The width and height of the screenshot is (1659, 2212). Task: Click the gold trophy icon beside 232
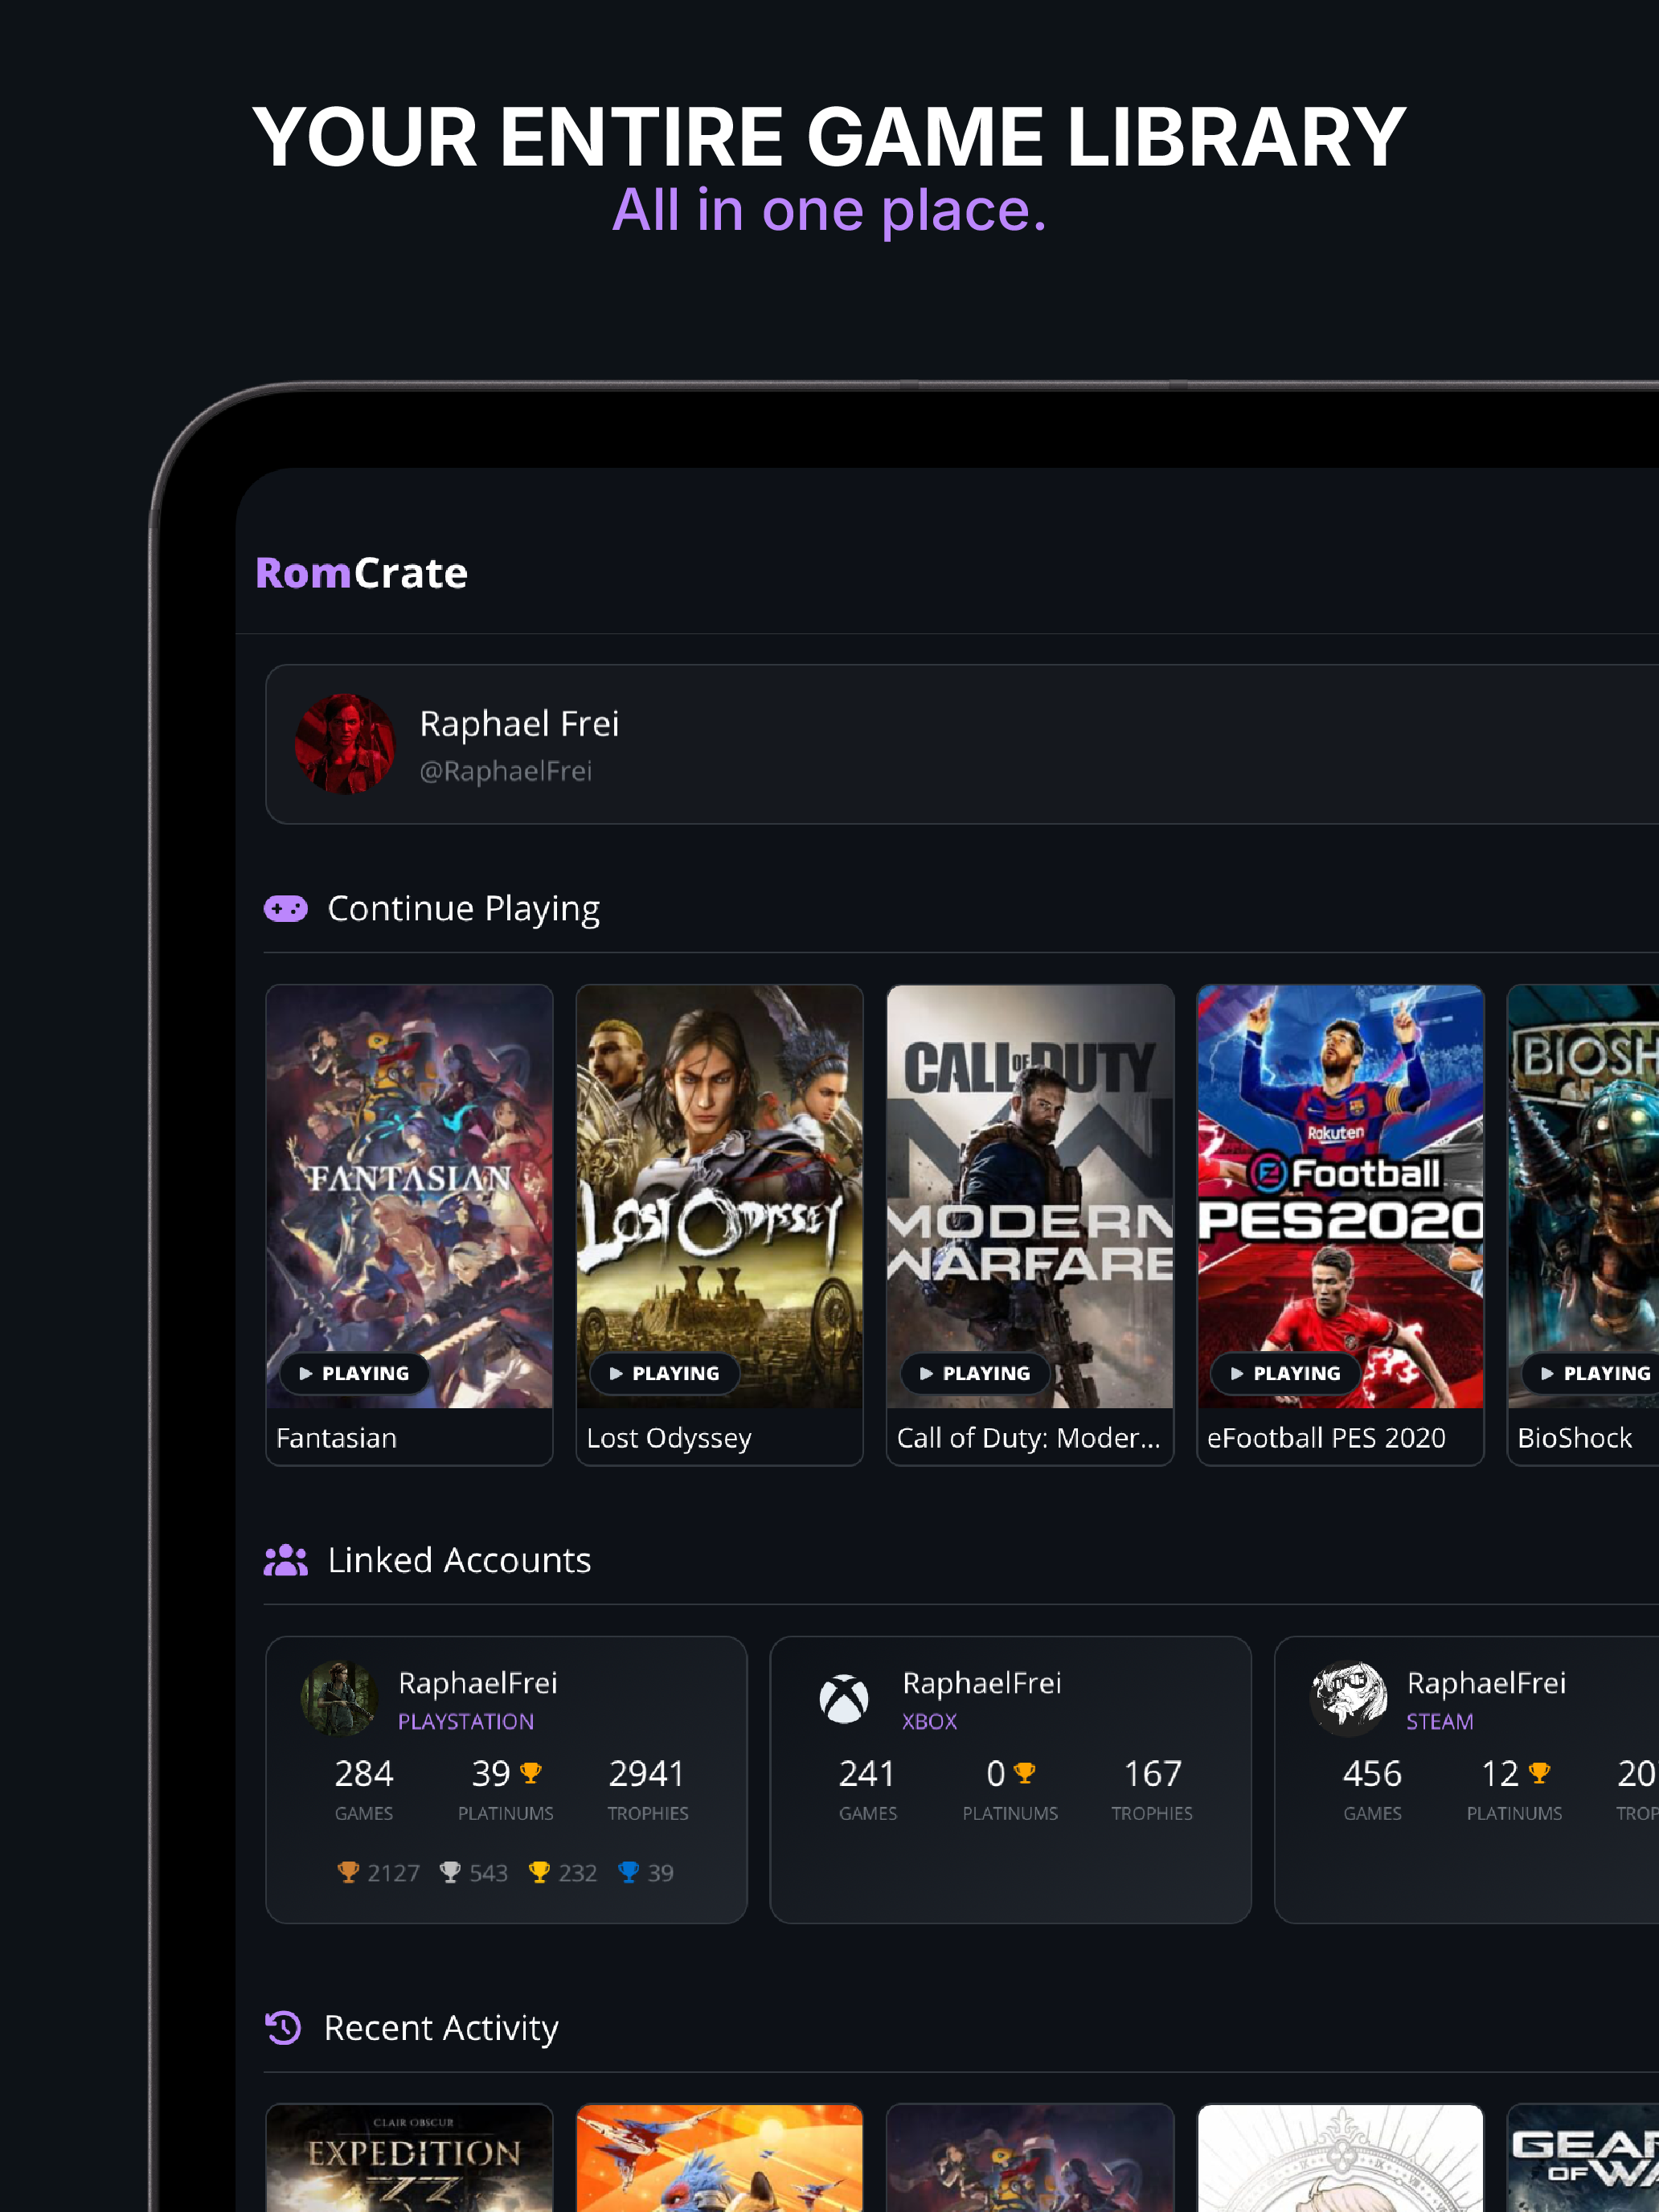(539, 1872)
